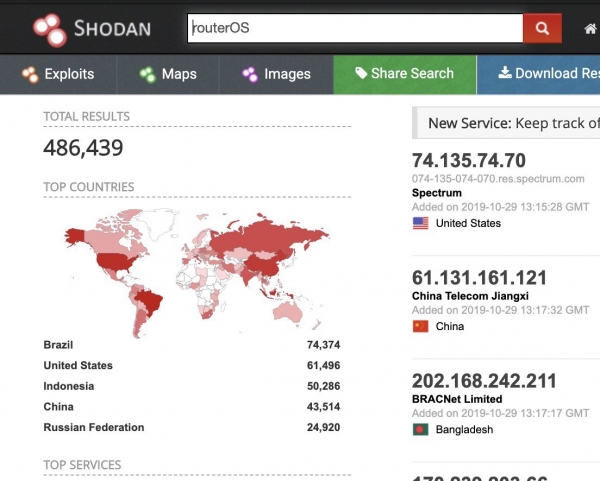Open result IP 61.131.161.121
This screenshot has width=600, height=481.
(x=479, y=277)
